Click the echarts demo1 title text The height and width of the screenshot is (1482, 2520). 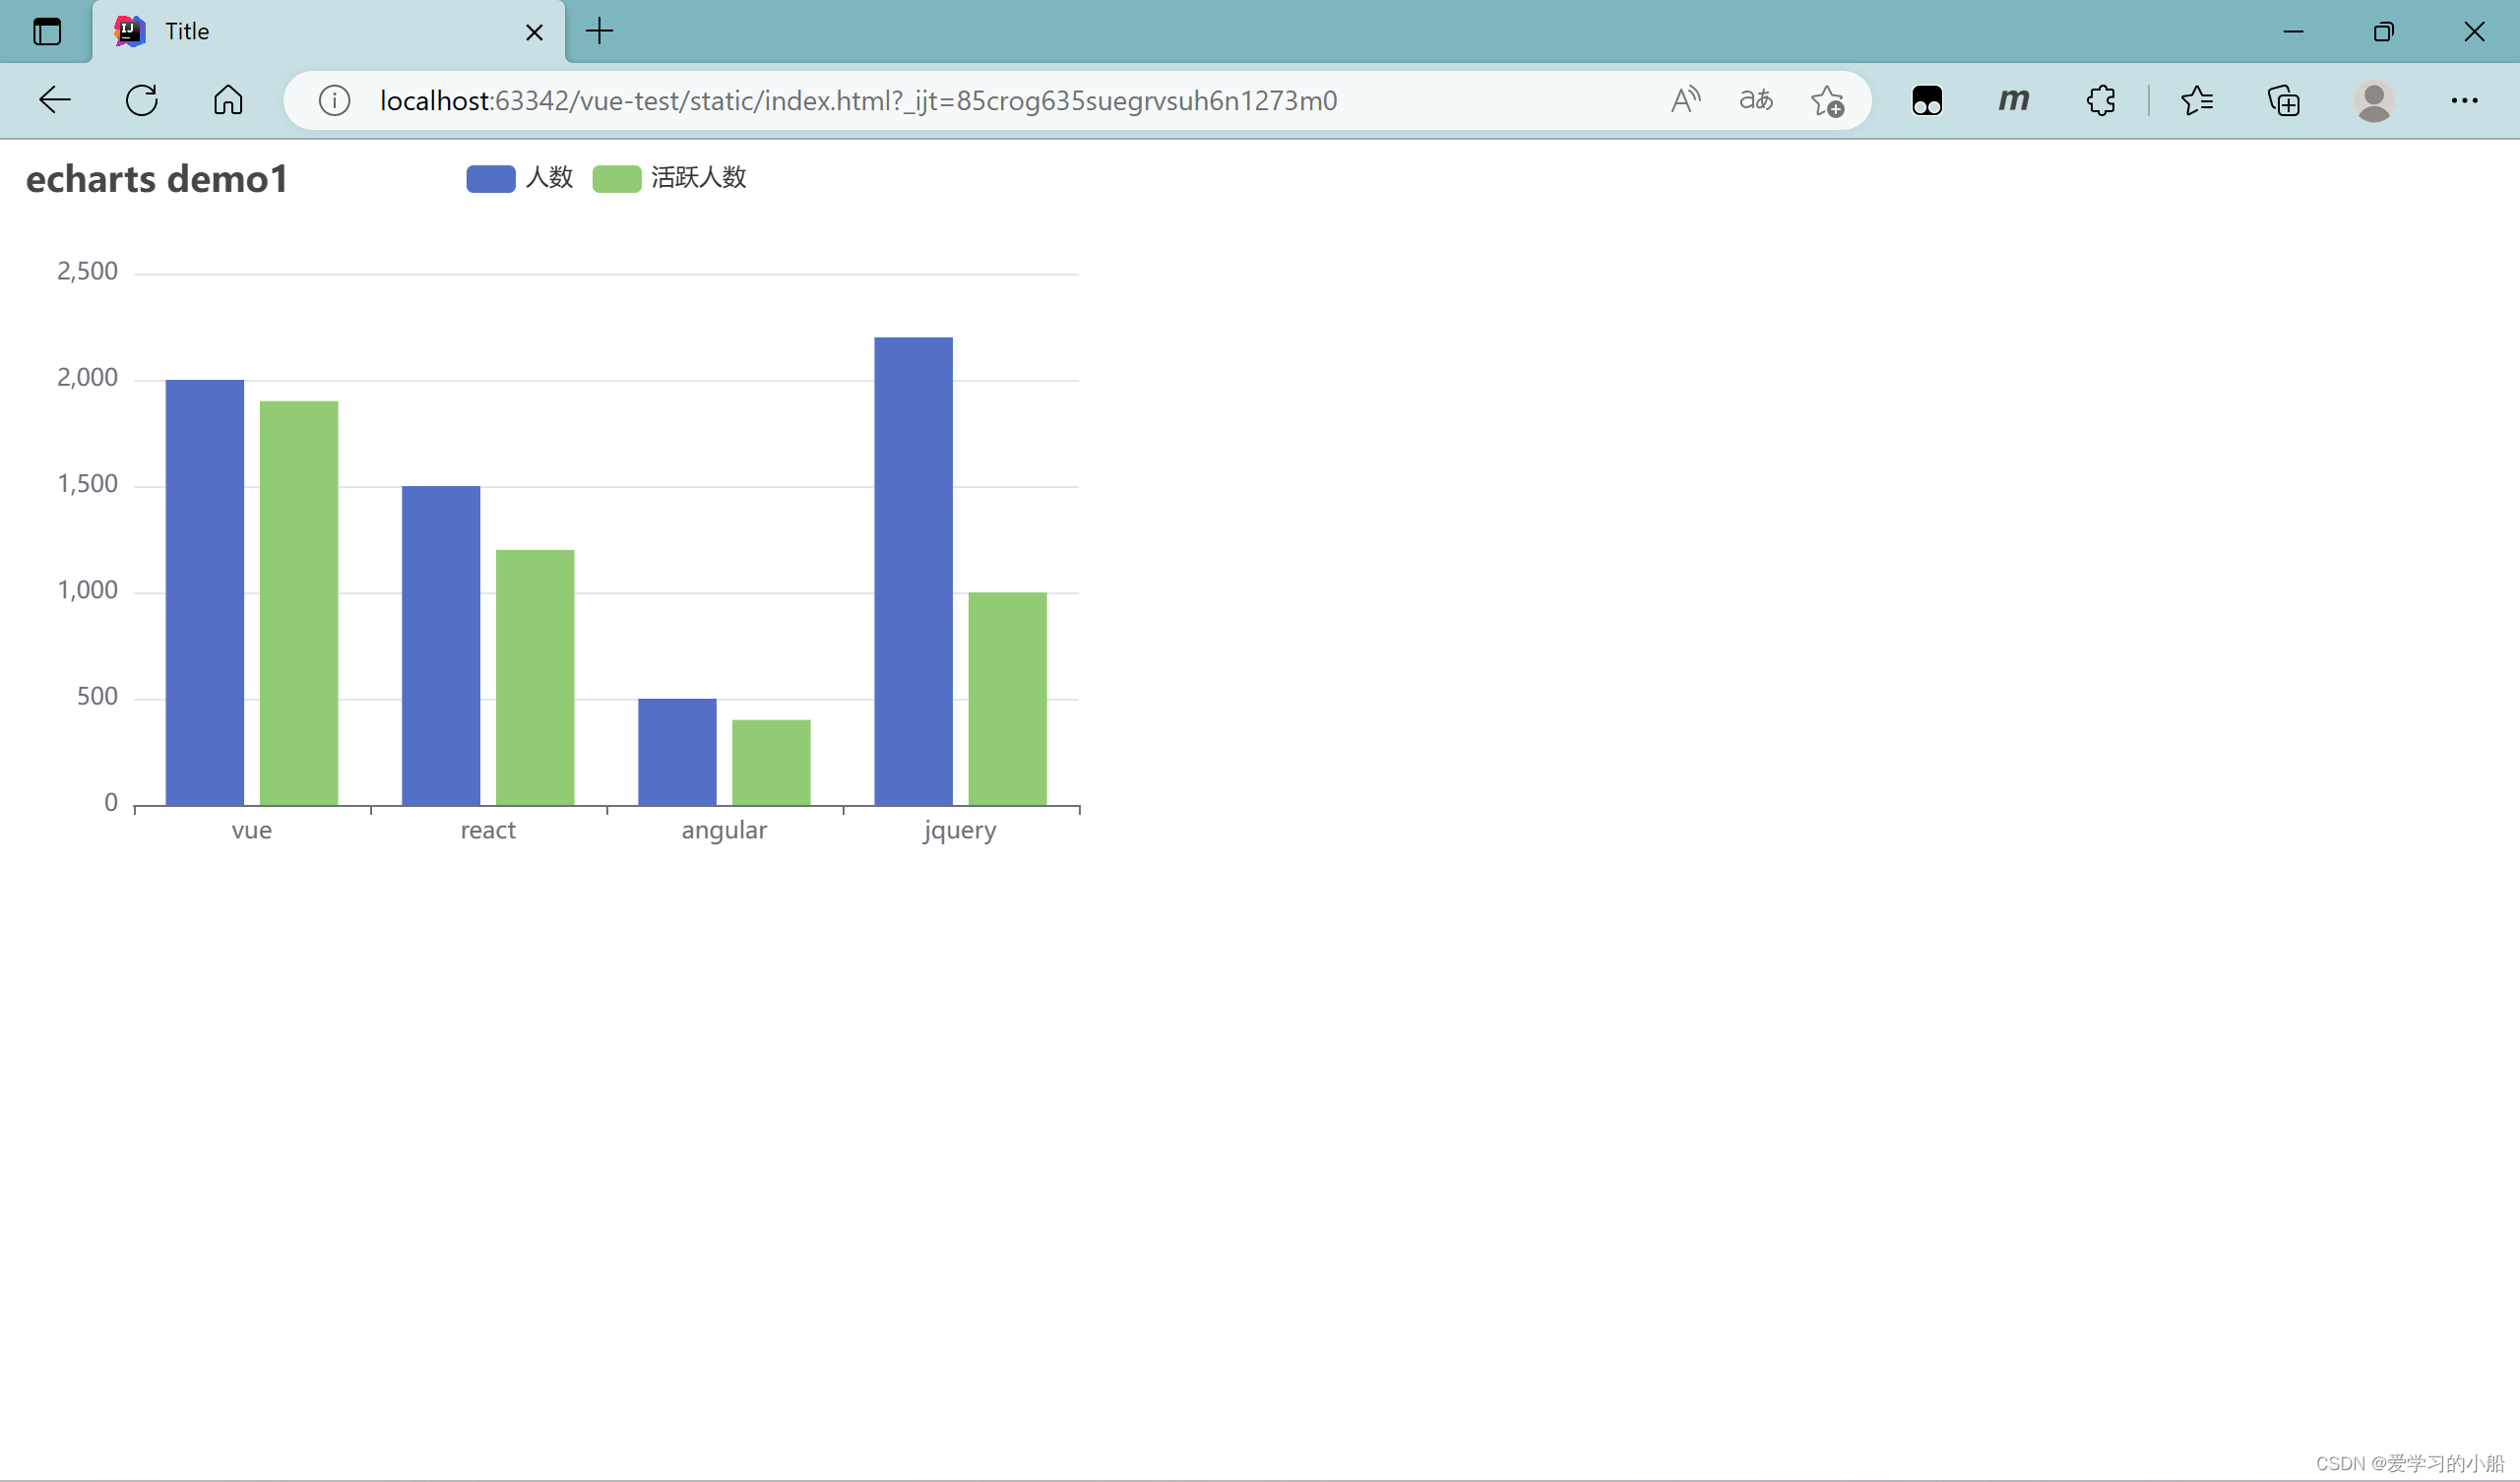click(157, 176)
